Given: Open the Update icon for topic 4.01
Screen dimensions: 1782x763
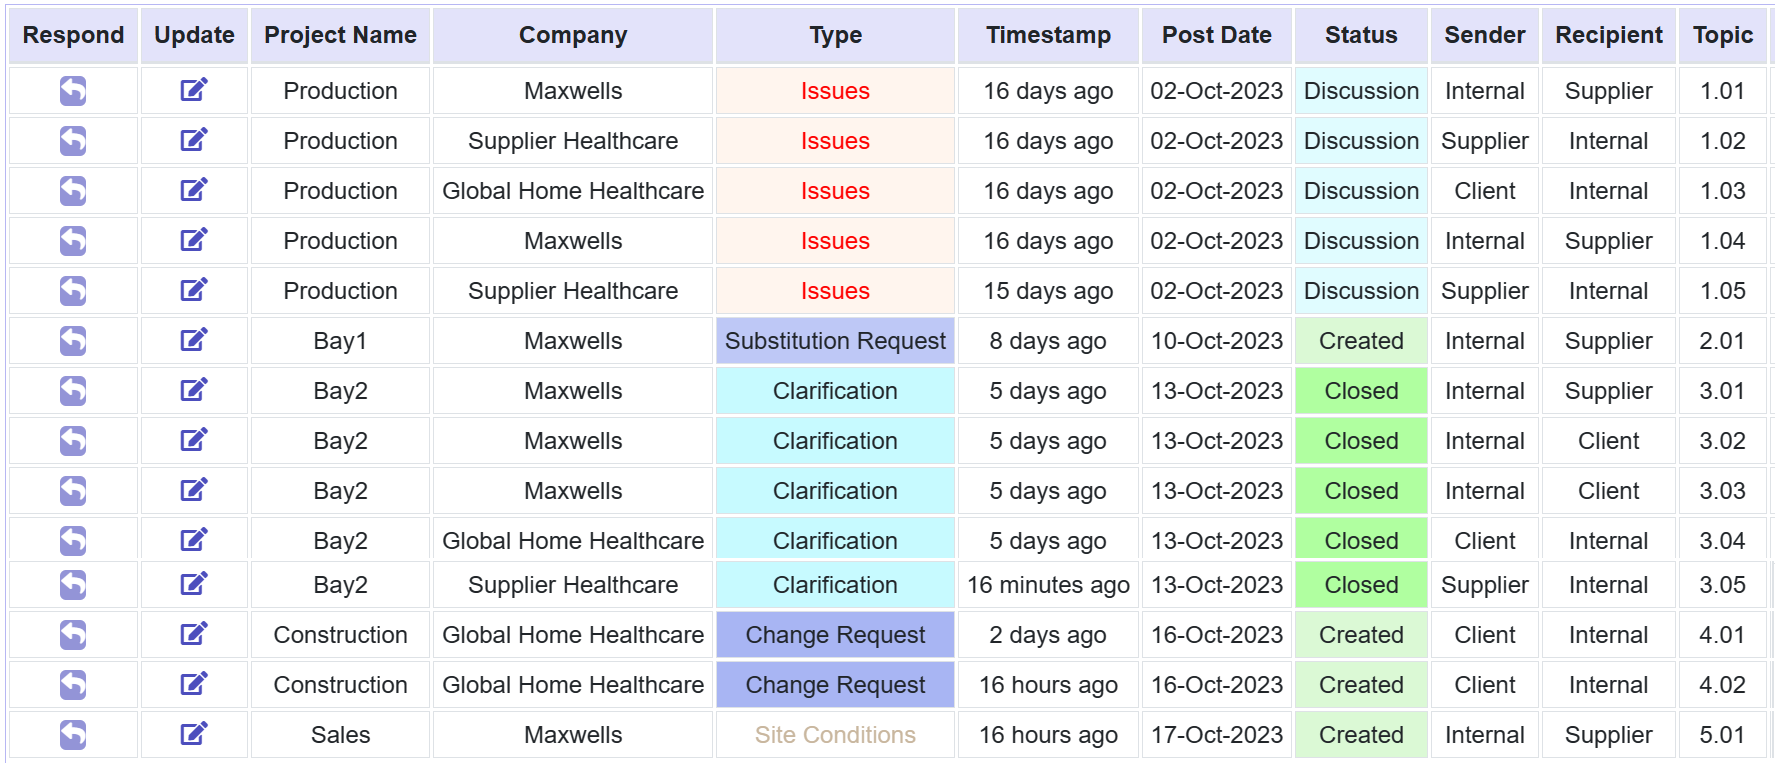Looking at the screenshot, I should (x=194, y=634).
